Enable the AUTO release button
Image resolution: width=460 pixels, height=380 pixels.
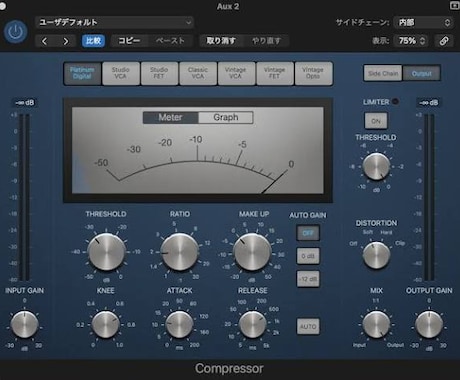click(x=308, y=326)
